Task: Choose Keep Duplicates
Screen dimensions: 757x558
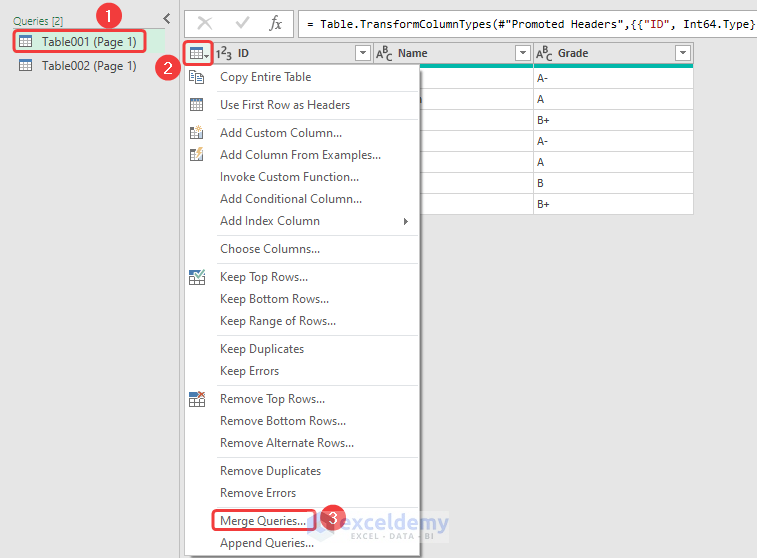Action: pyautogui.click(x=262, y=349)
